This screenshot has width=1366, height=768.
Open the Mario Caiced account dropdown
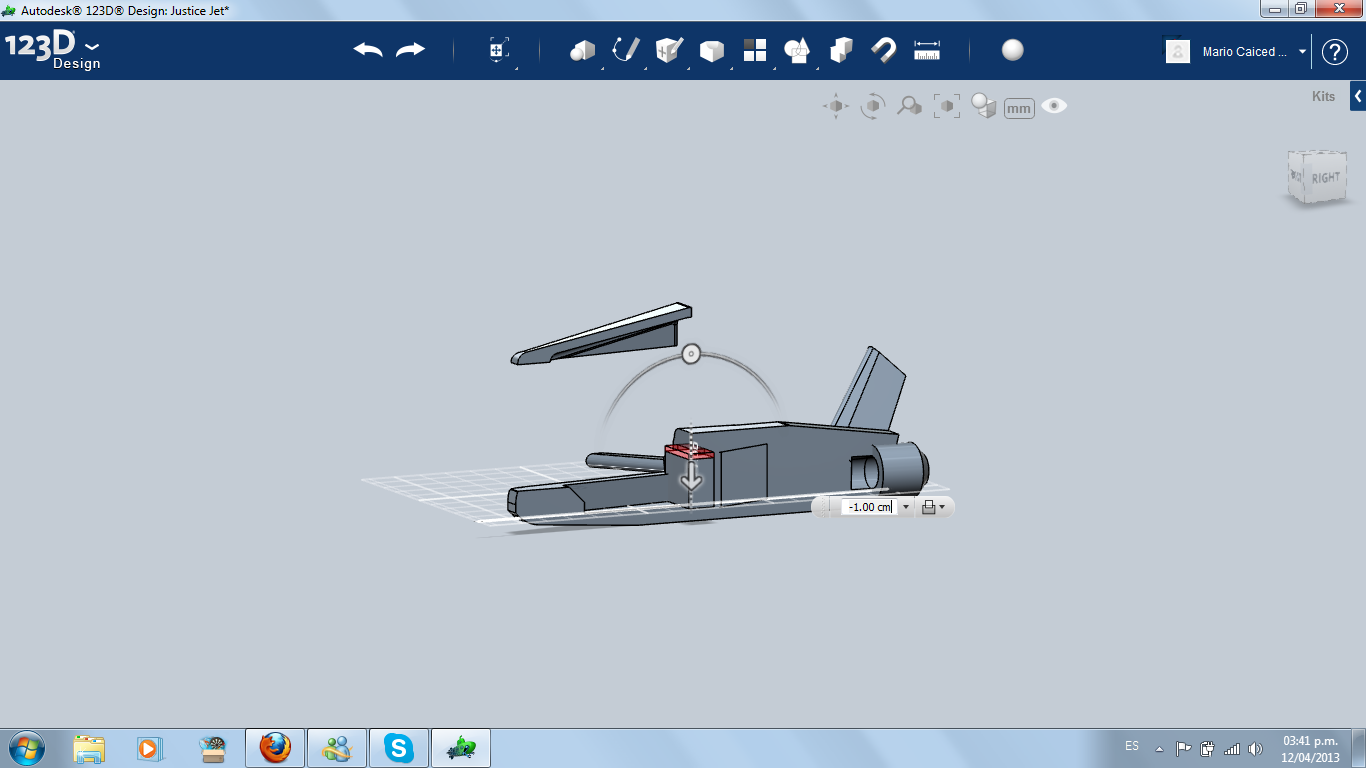point(1254,52)
